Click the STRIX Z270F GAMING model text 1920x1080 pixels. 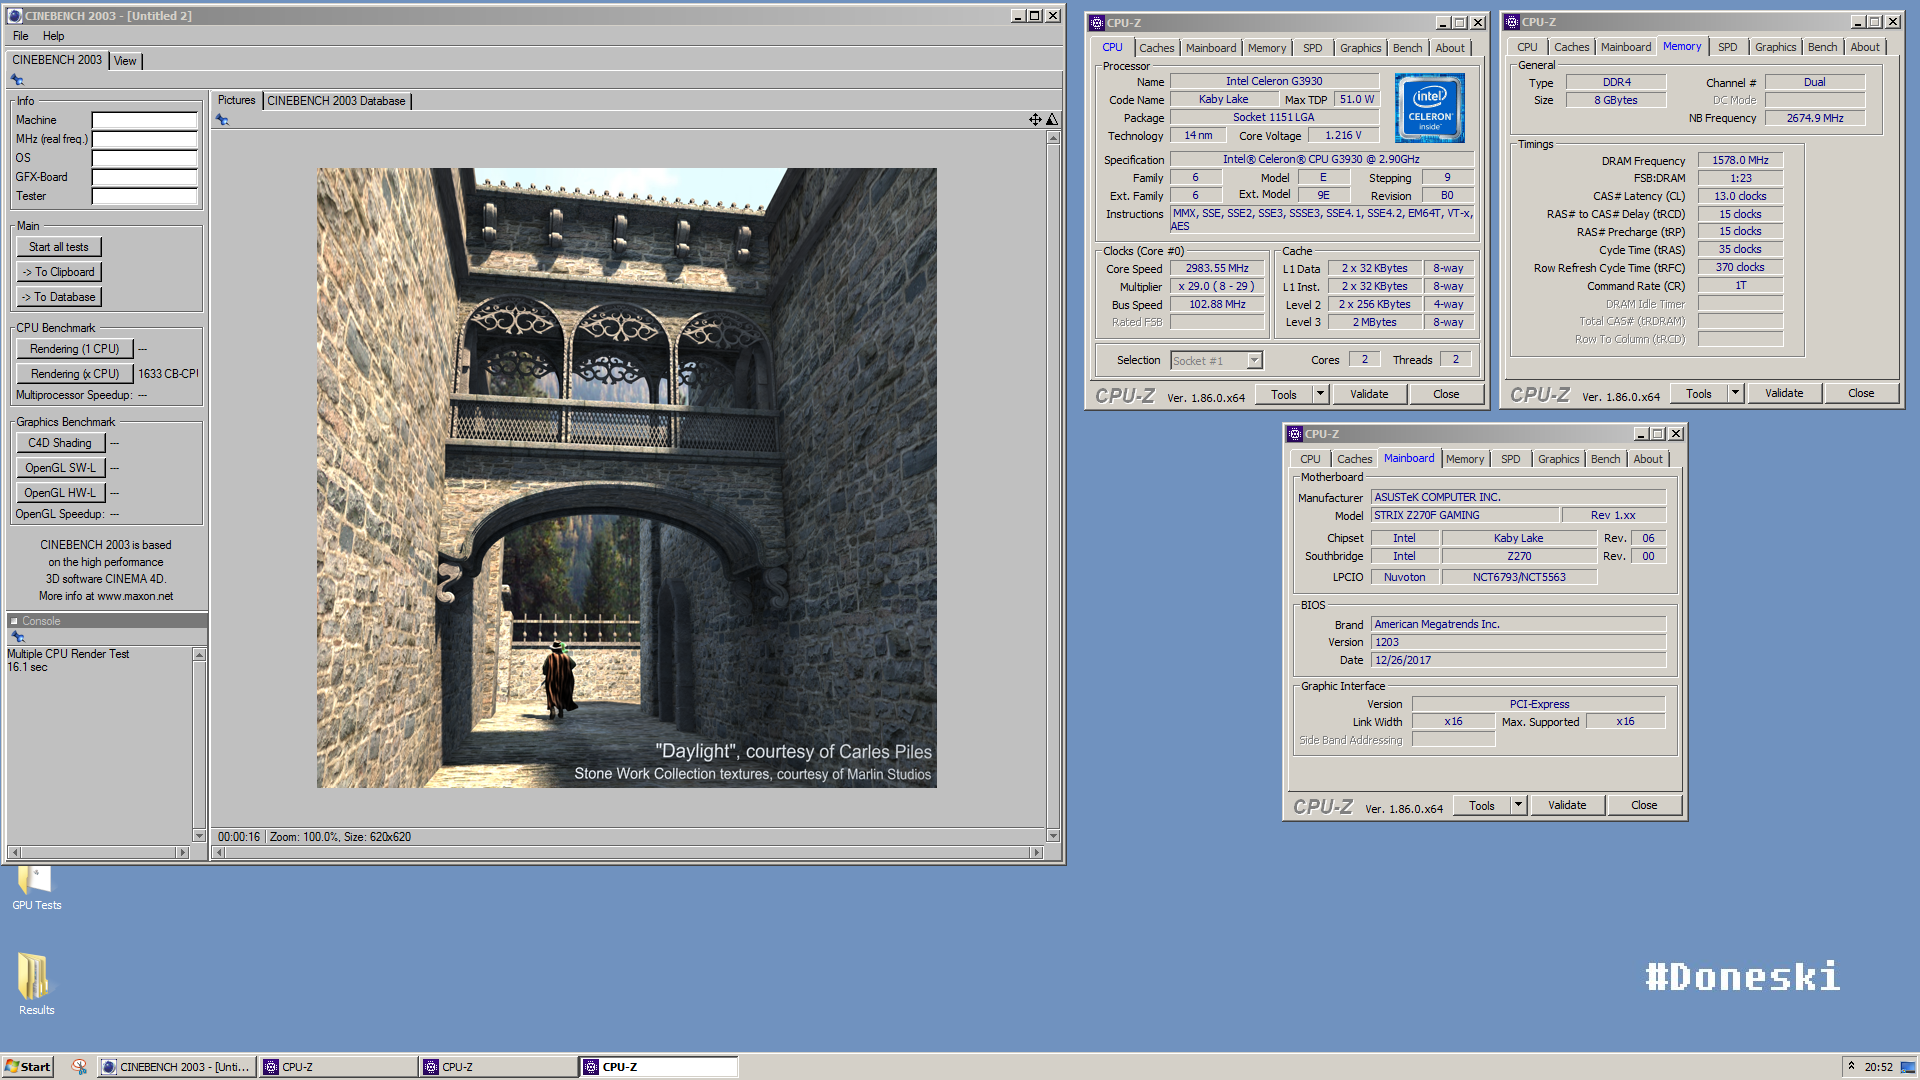(1427, 516)
